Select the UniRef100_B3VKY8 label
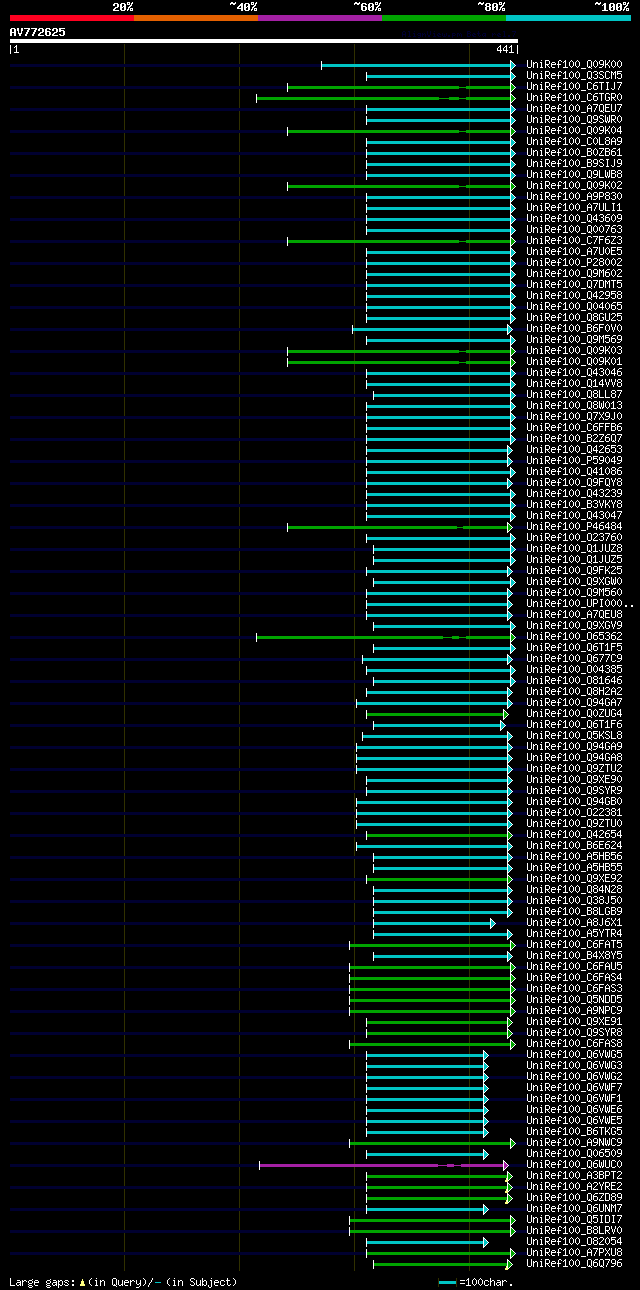Image resolution: width=640 pixels, height=1290 pixels. [x=574, y=504]
